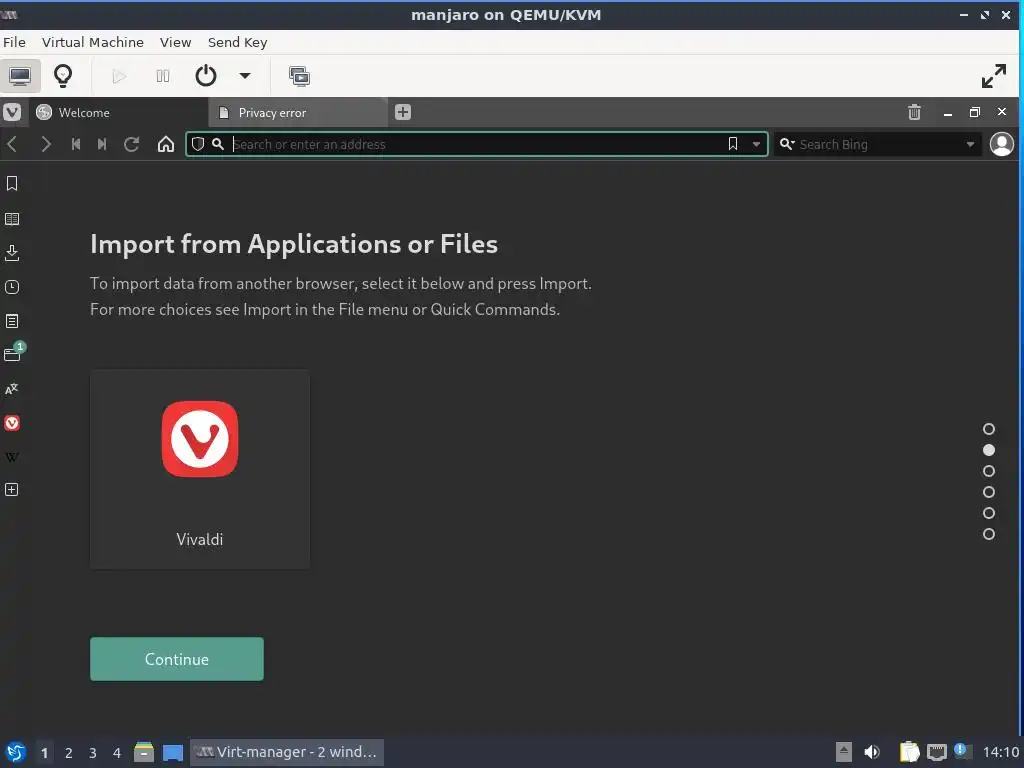Bookmark the page from address bar
The image size is (1024, 768).
pos(733,144)
